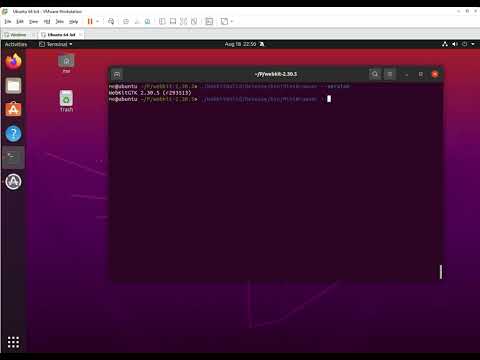Image resolution: width=480 pixels, height=360 pixels.
Task: Open the VMware Edit menu
Action: pos(20,22)
